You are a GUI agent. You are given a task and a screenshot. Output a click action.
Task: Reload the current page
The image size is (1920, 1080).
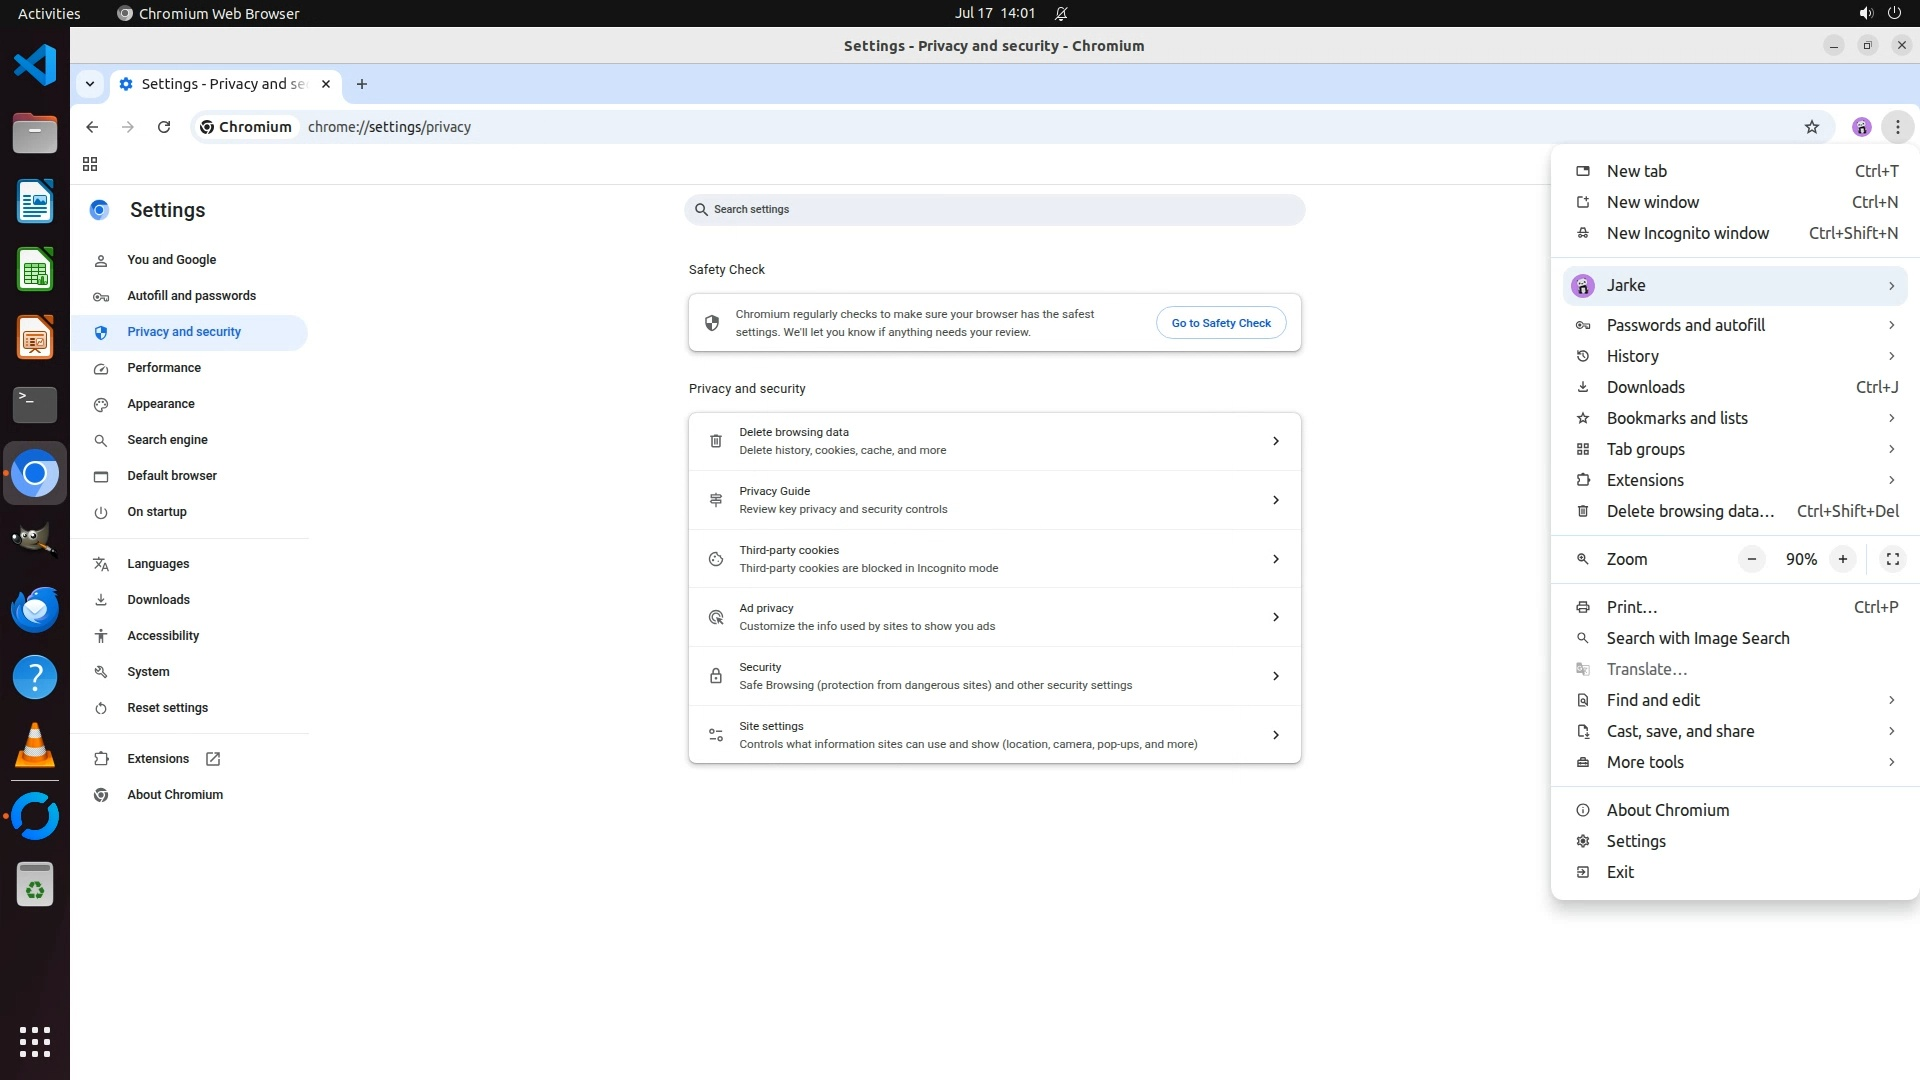[x=164, y=127]
